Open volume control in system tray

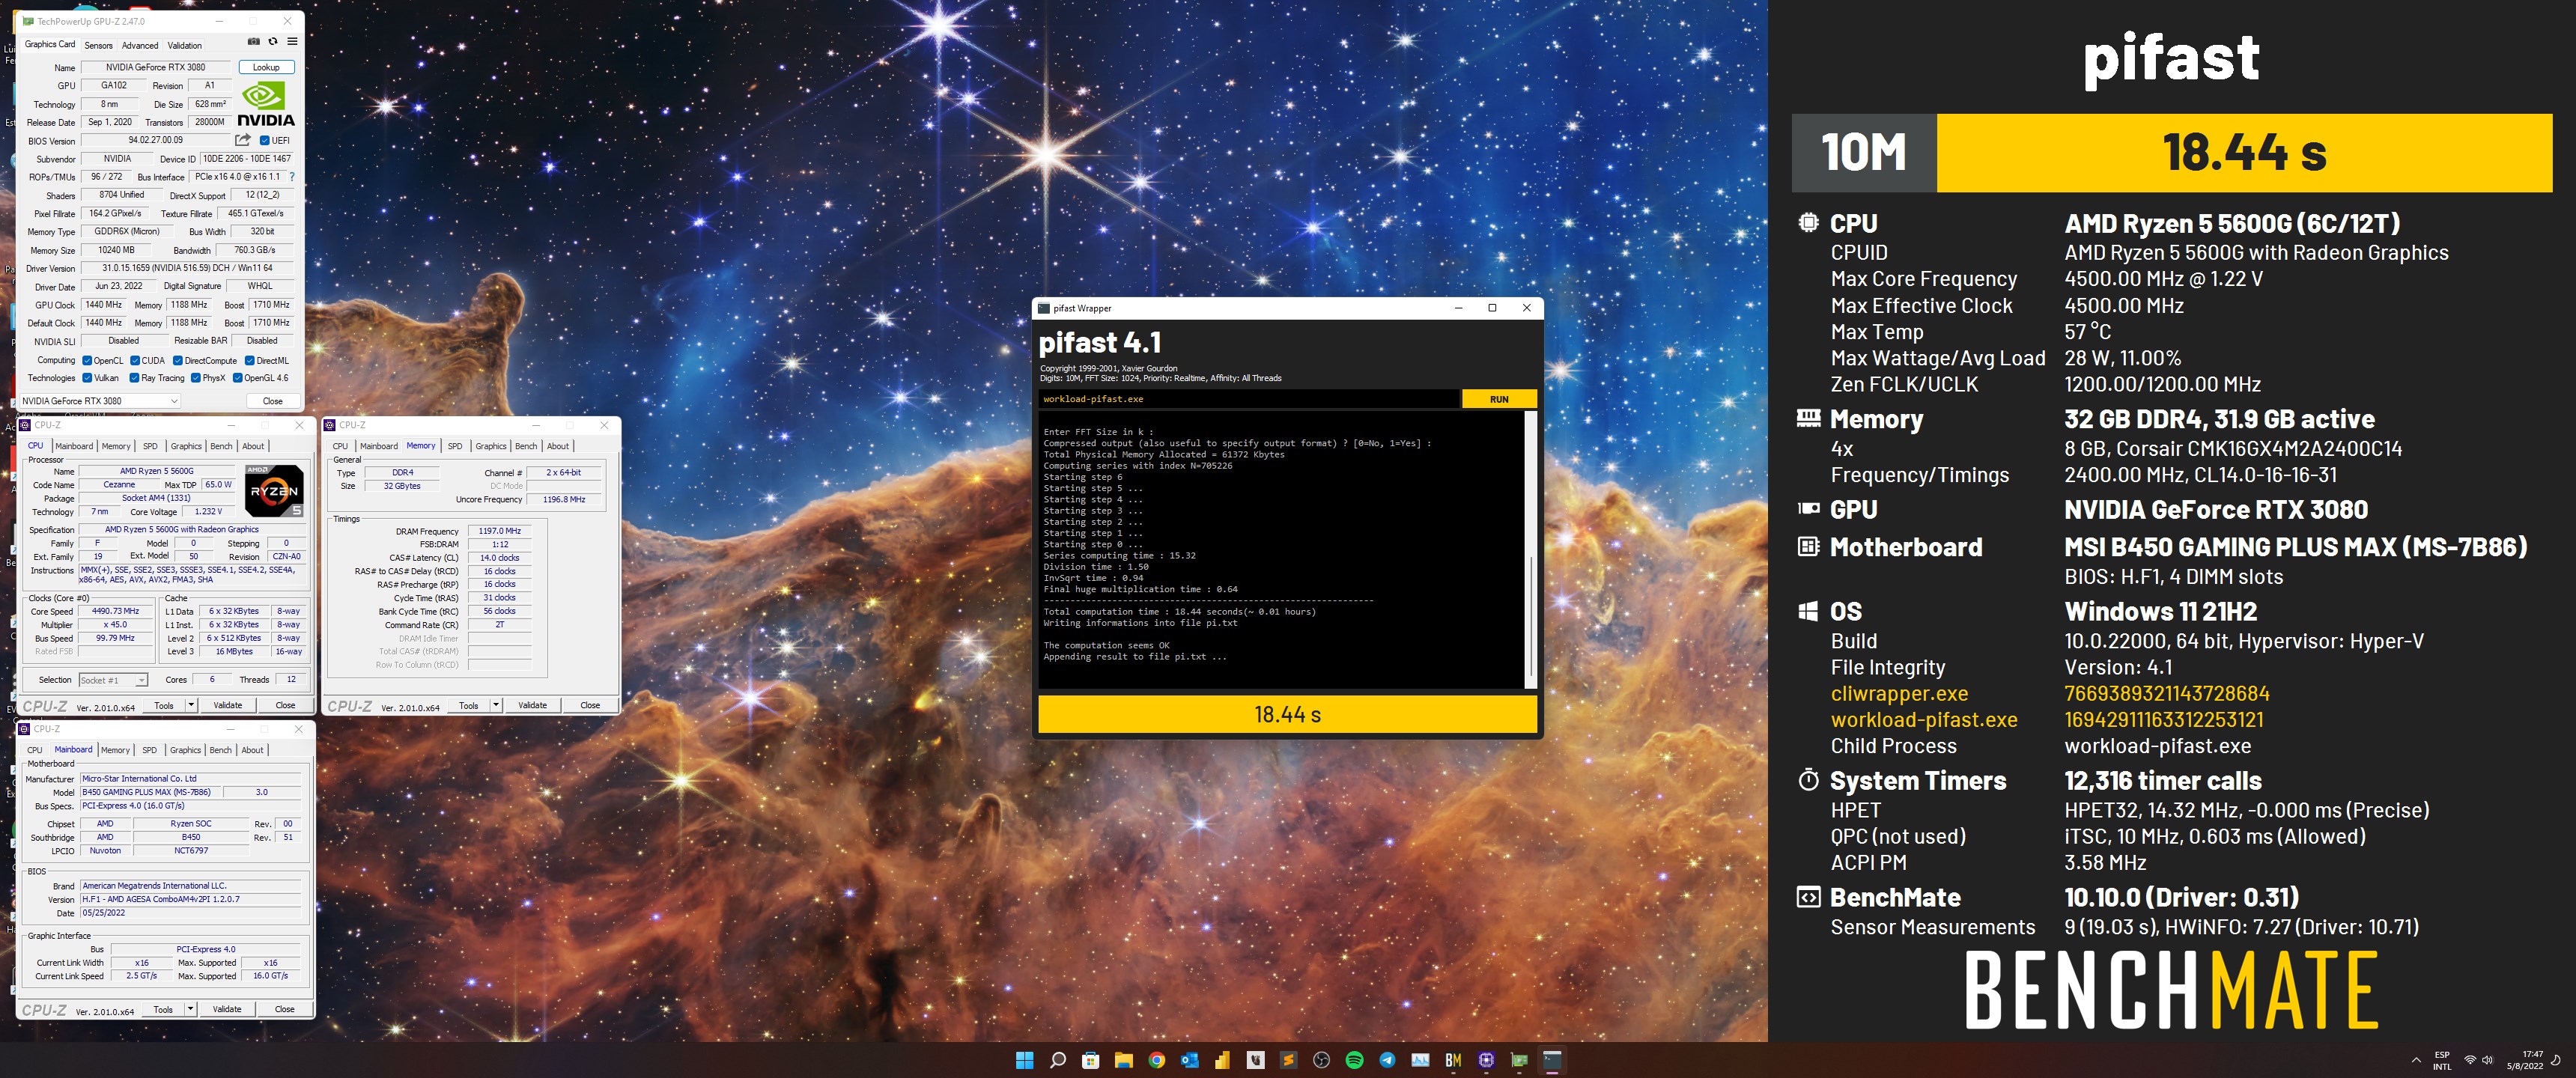[2487, 1060]
